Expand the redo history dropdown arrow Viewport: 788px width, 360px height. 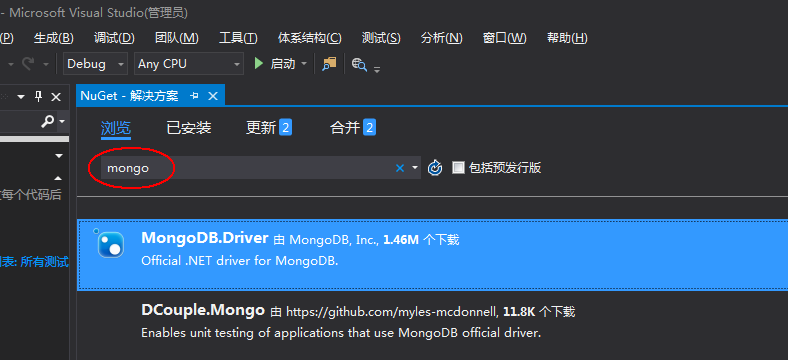pyautogui.click(x=46, y=64)
